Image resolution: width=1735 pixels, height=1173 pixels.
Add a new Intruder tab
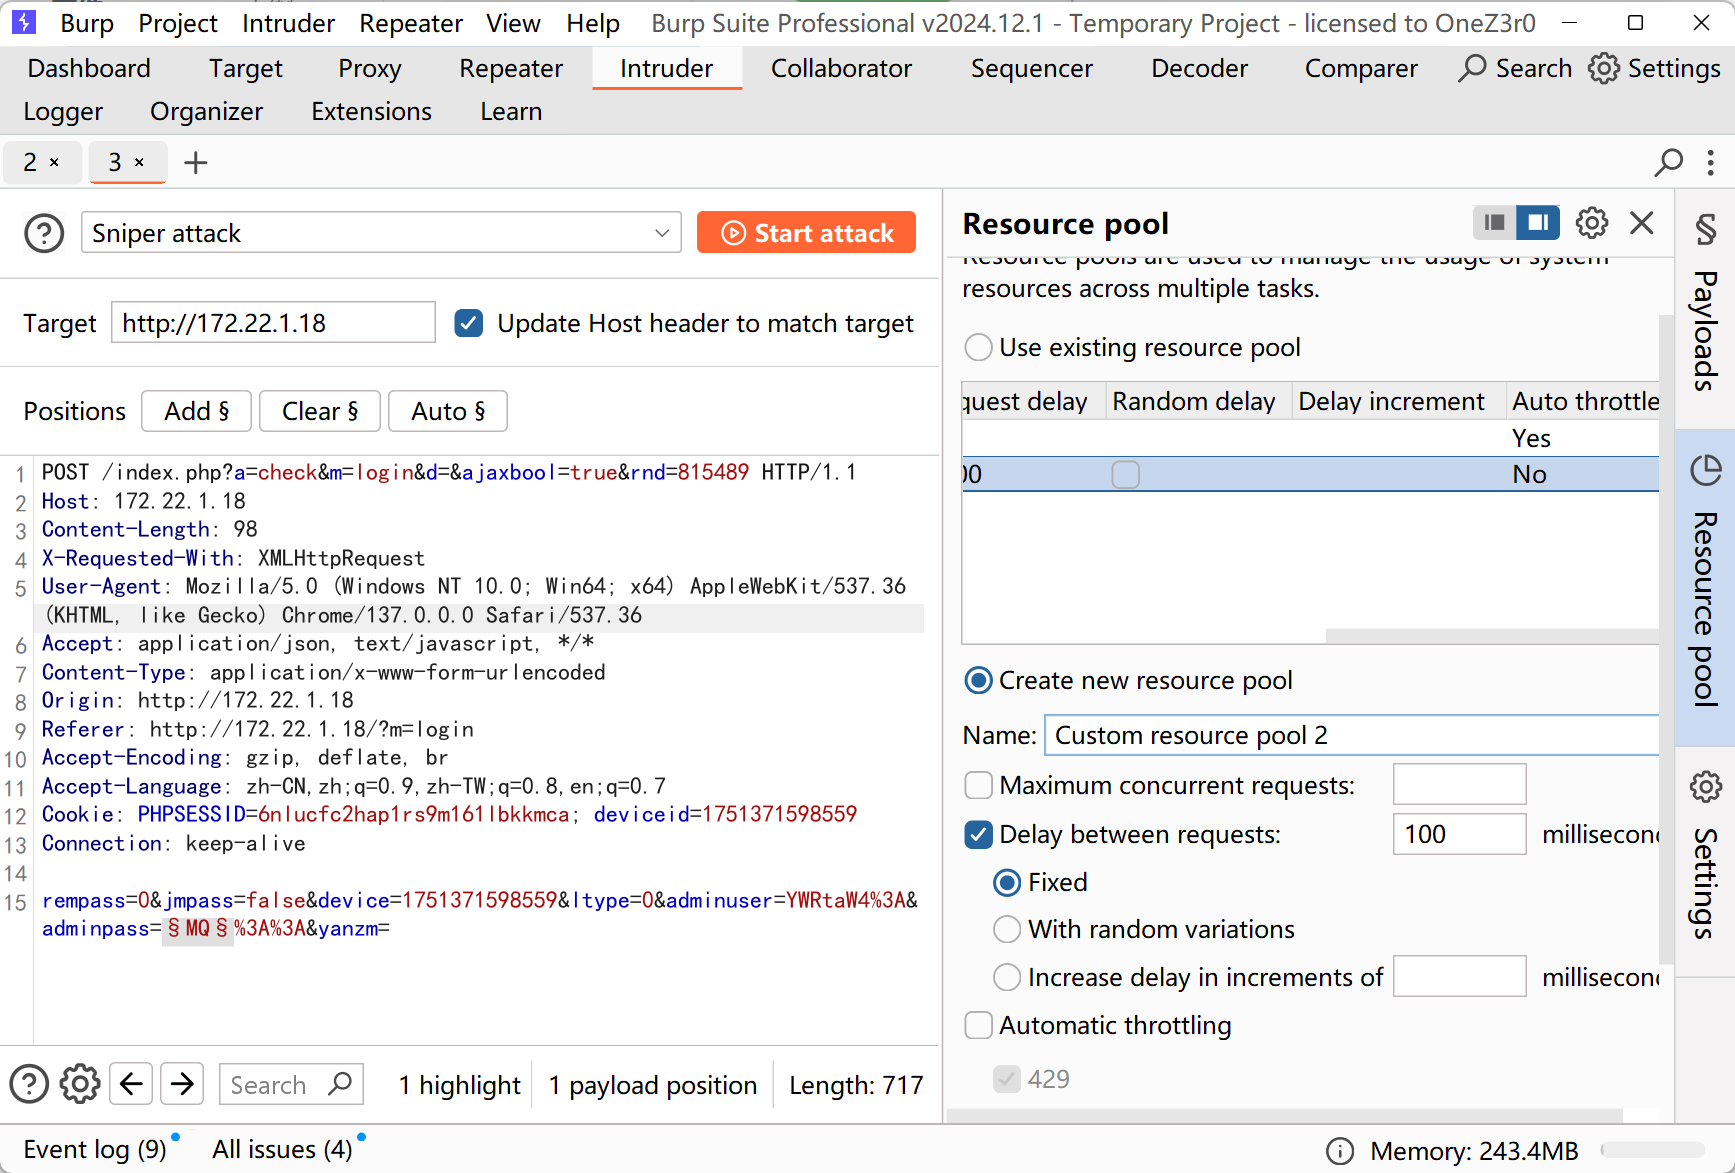pyautogui.click(x=196, y=162)
